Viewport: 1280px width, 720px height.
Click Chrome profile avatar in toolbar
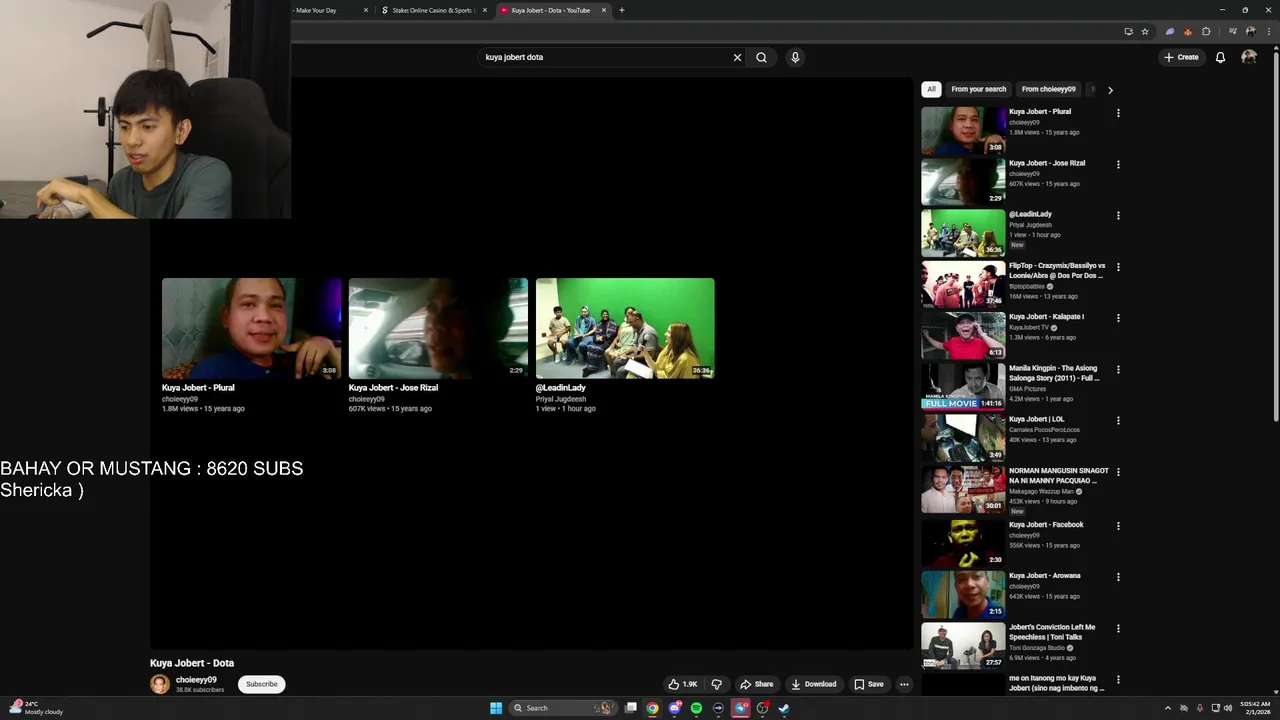1250,32
